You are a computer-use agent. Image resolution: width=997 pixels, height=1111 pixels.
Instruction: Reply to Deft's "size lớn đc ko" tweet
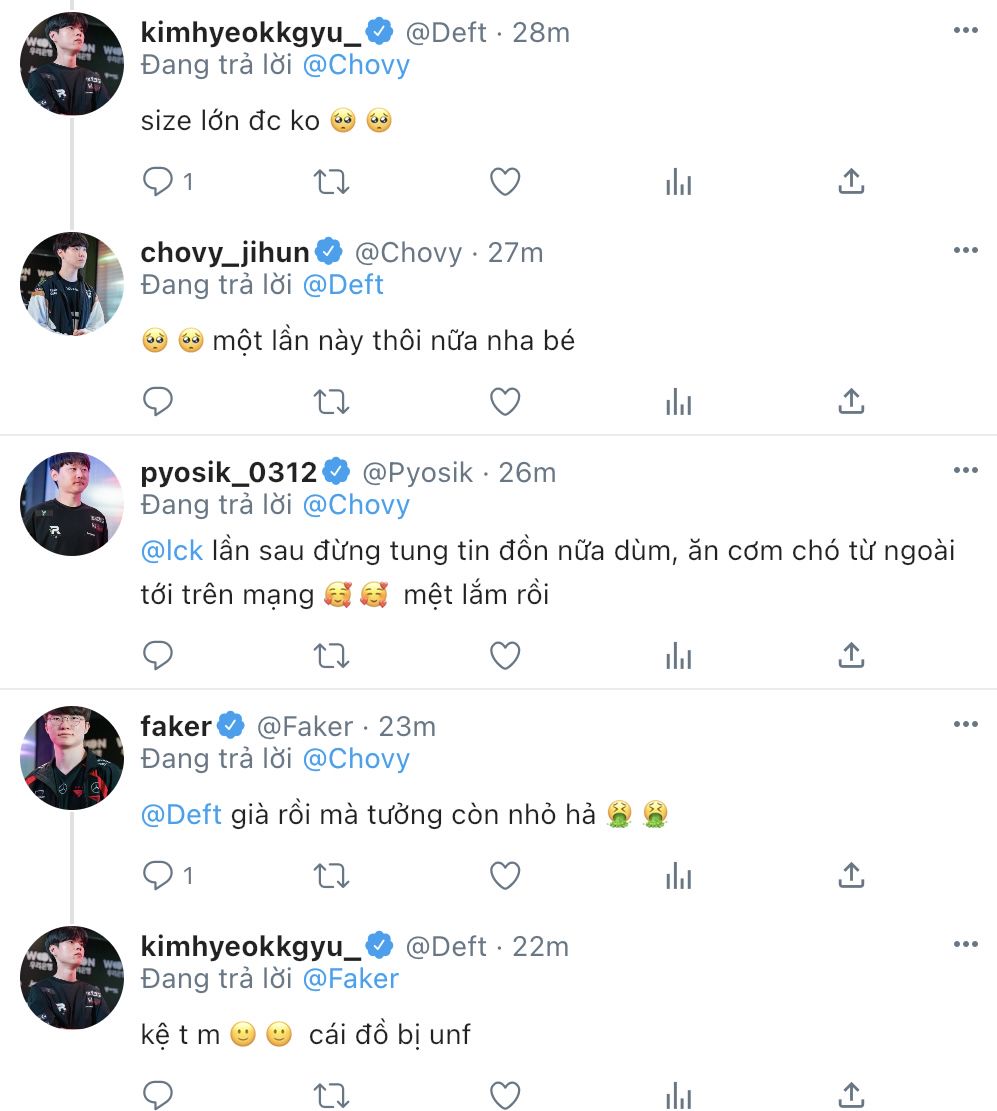click(159, 181)
